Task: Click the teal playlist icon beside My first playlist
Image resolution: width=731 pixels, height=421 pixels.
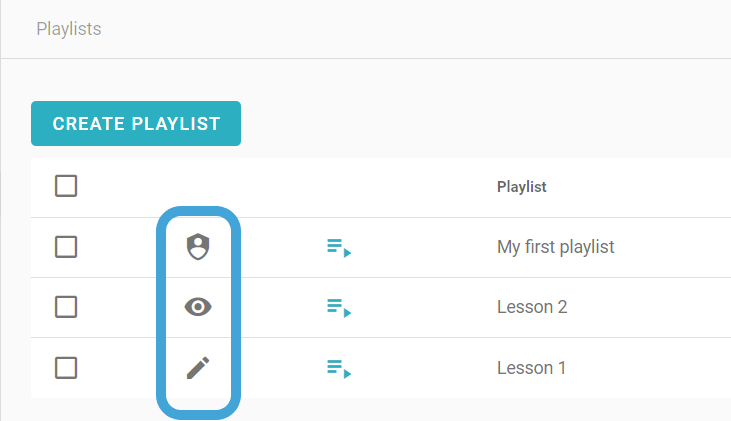Action: click(339, 248)
